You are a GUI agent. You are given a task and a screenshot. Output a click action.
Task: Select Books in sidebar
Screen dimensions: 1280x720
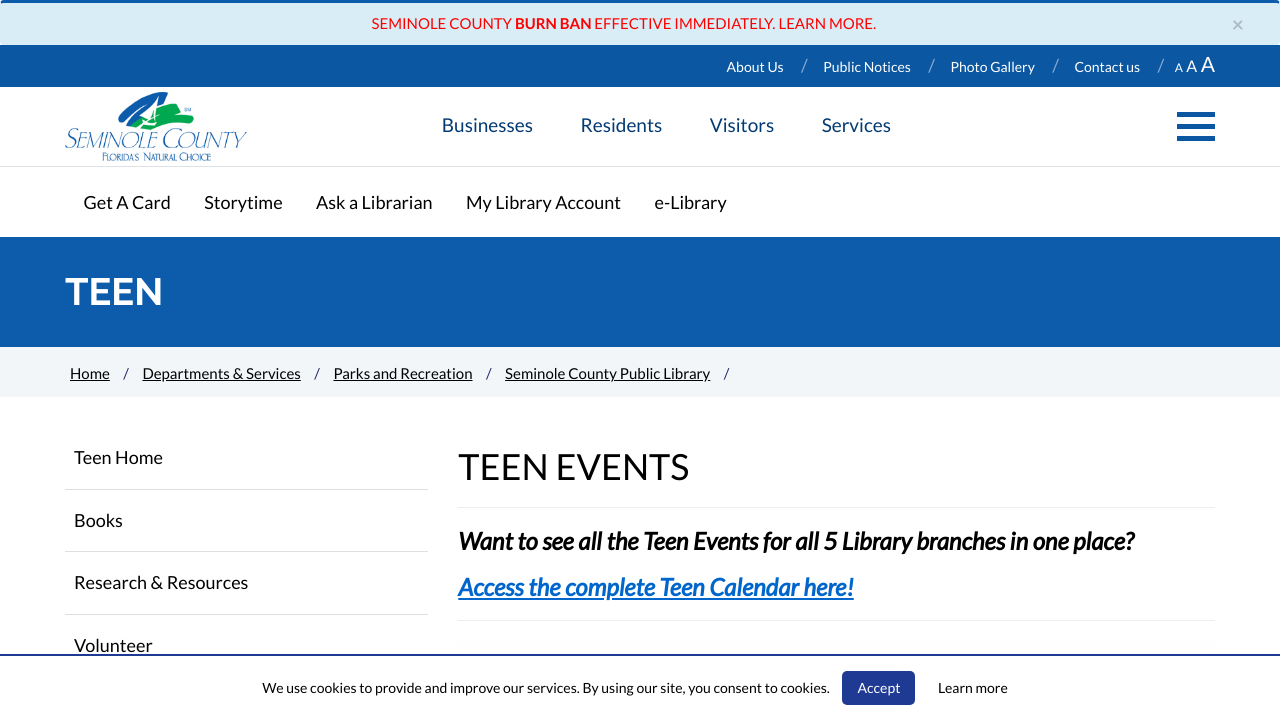pyautogui.click(x=246, y=520)
